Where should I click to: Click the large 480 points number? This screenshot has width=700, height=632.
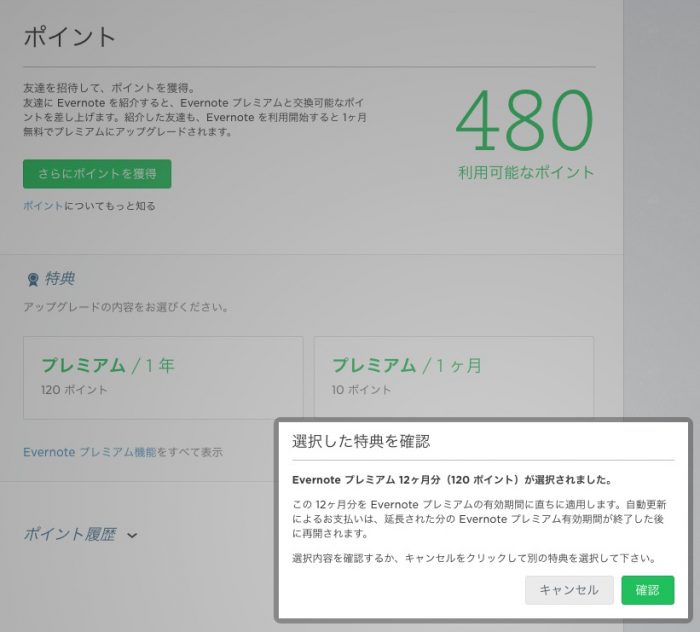[x=525, y=122]
